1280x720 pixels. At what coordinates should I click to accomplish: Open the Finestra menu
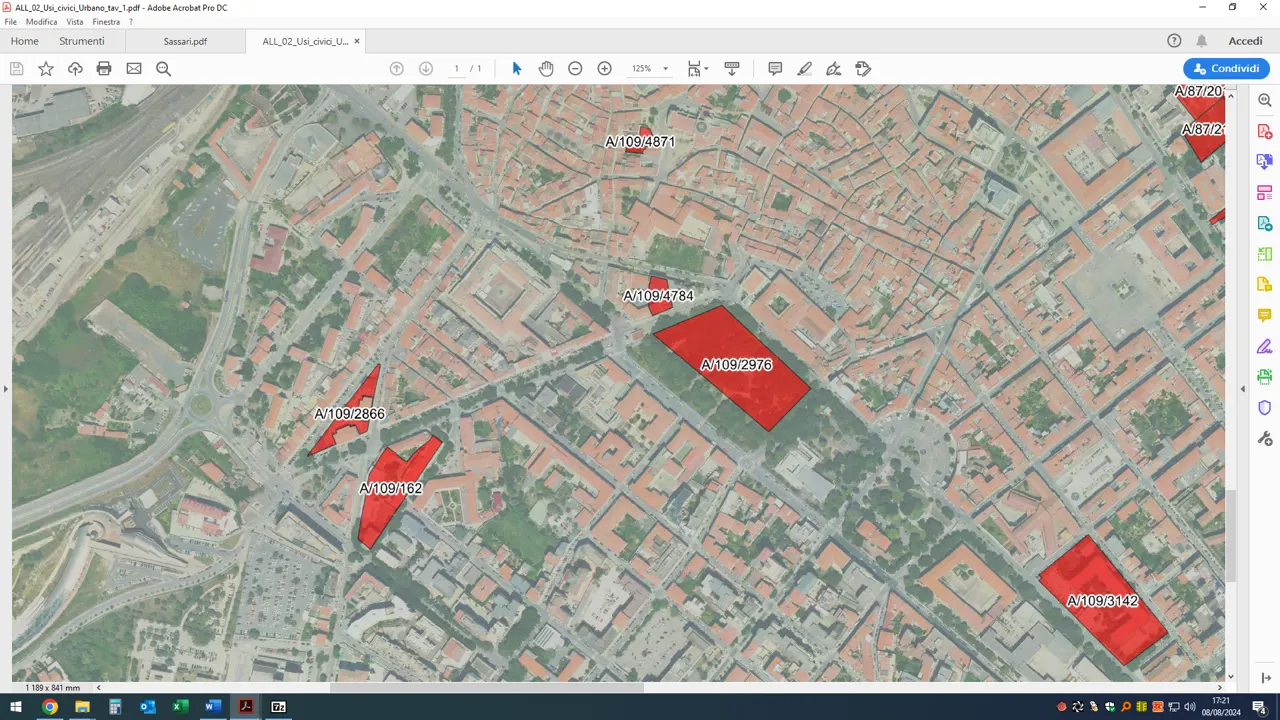click(x=106, y=22)
